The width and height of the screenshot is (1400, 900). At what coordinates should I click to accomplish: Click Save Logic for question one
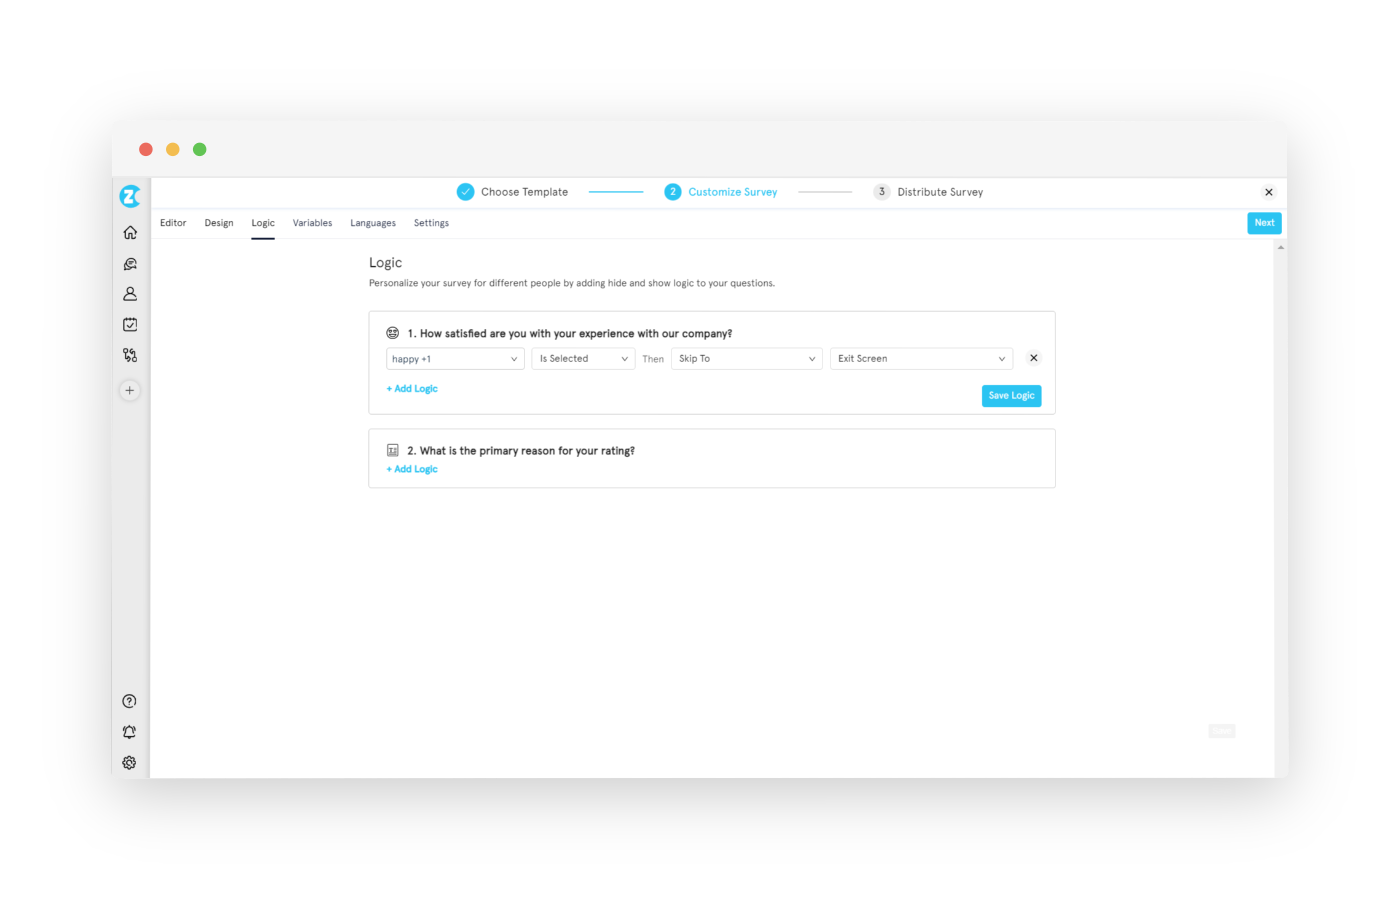(1011, 395)
